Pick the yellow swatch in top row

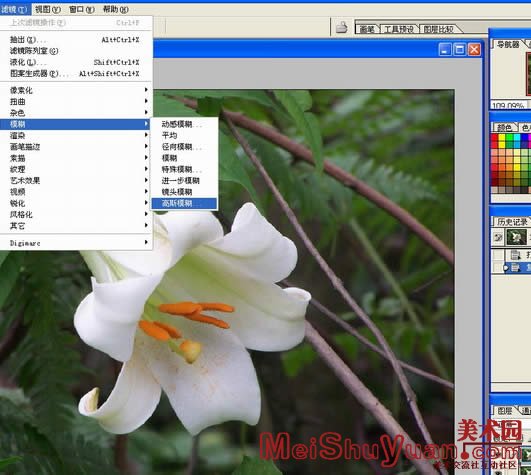point(502,137)
